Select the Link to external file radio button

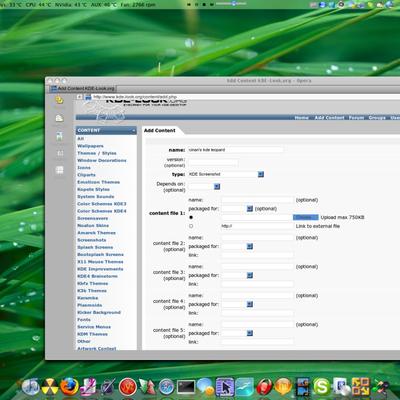coord(191,226)
